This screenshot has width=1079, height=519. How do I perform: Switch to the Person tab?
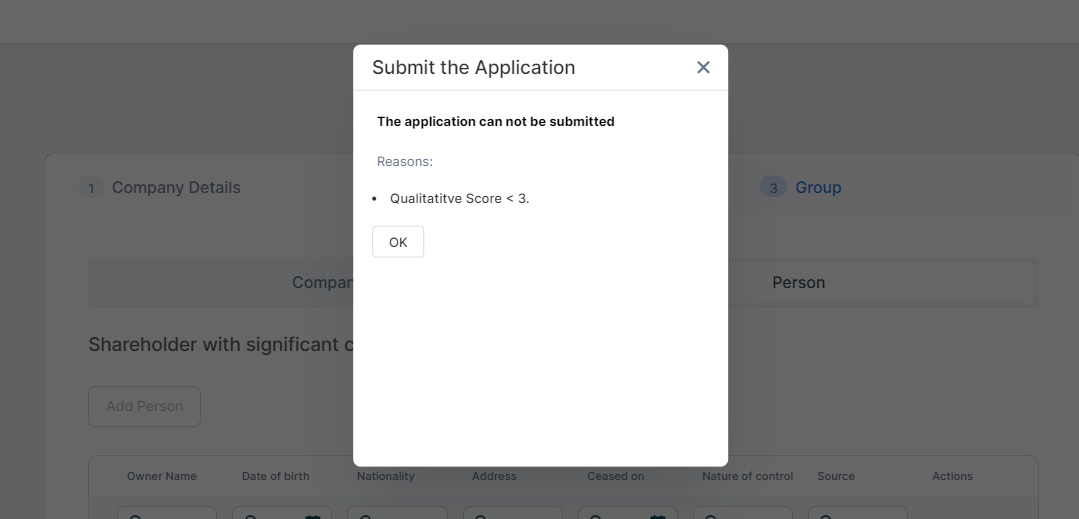pyautogui.click(x=798, y=282)
